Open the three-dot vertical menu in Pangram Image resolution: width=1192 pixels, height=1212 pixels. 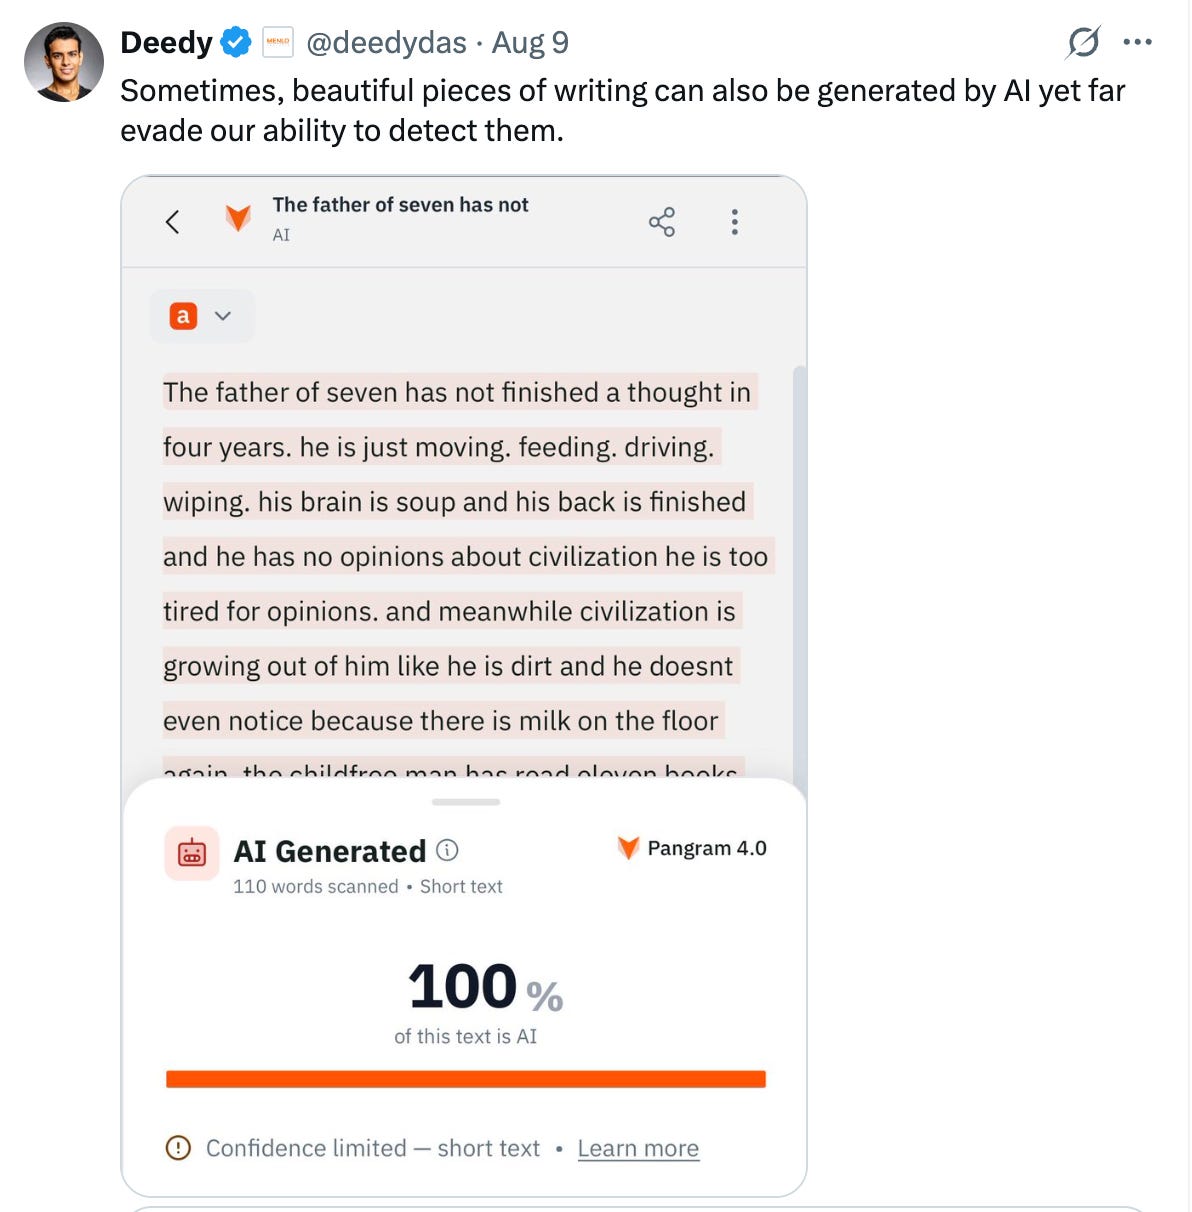coord(735,222)
